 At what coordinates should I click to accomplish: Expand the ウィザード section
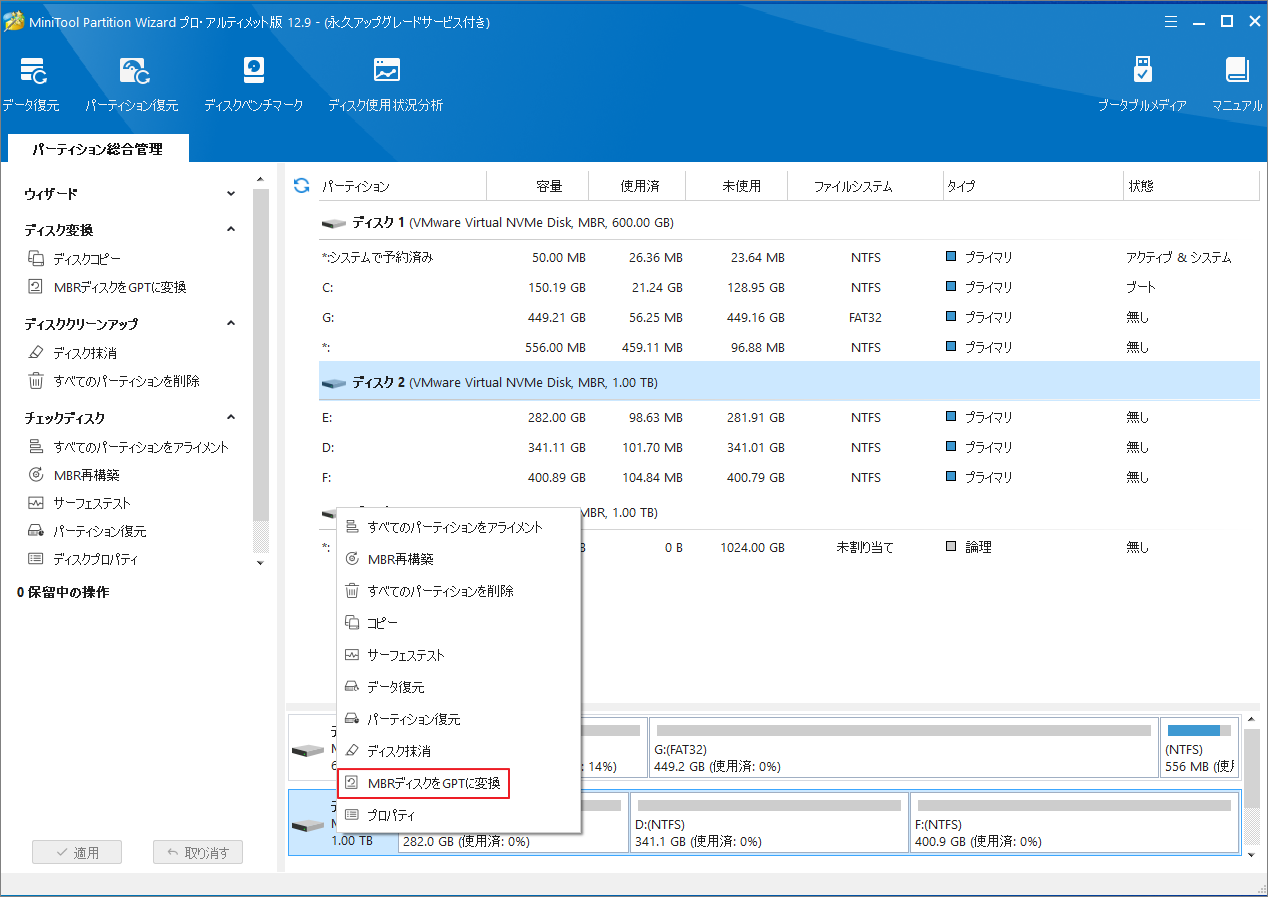pyautogui.click(x=231, y=194)
